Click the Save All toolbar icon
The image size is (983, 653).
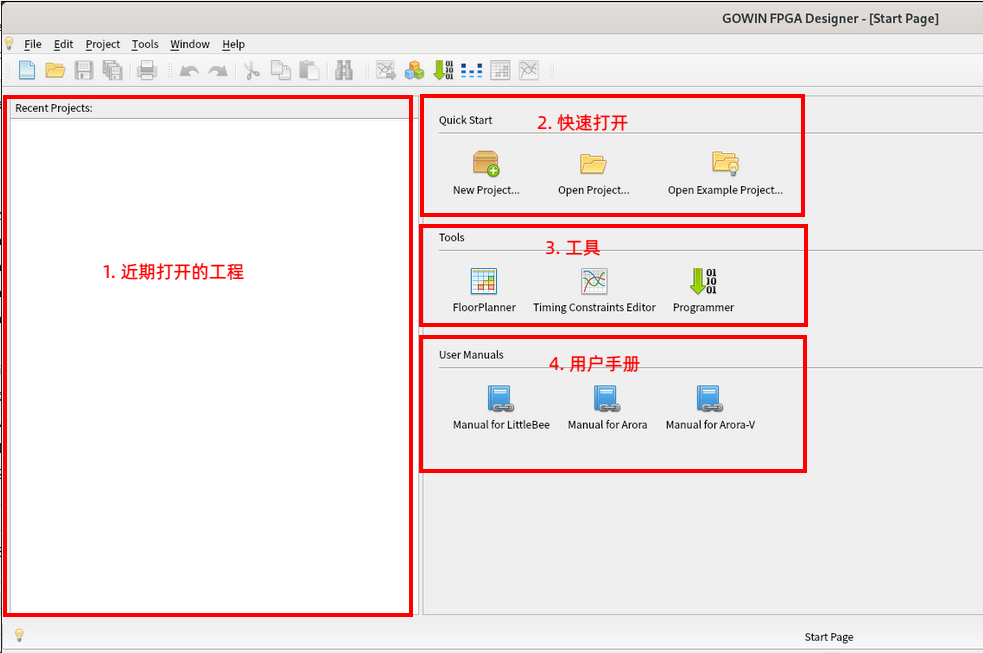click(x=112, y=70)
